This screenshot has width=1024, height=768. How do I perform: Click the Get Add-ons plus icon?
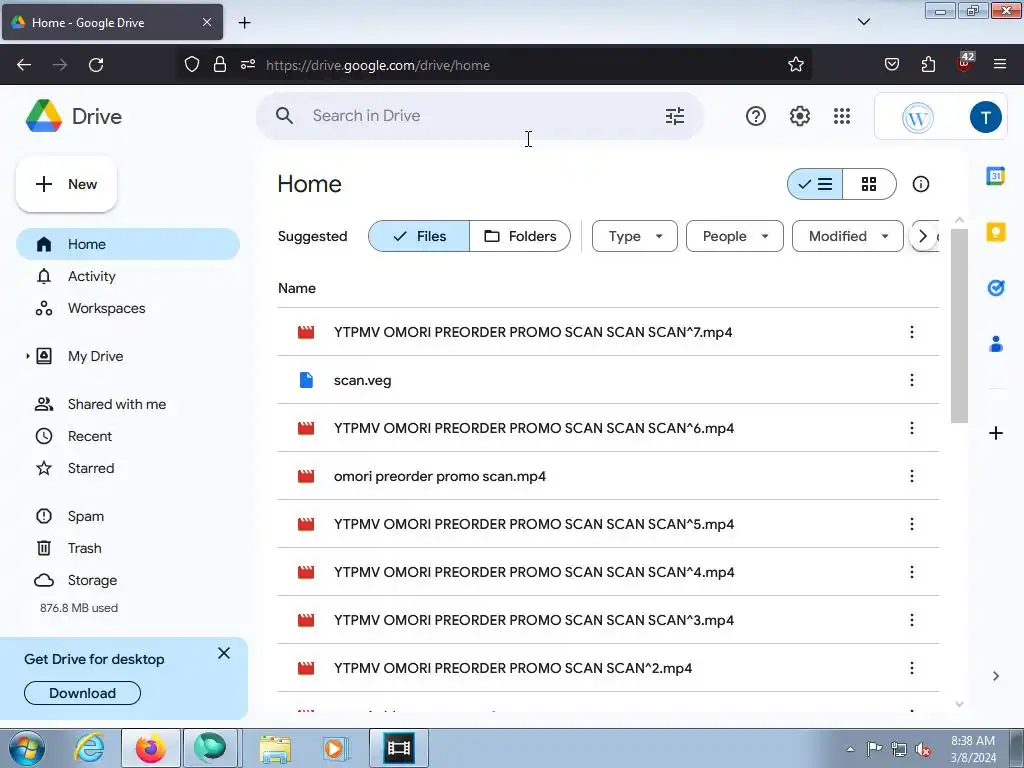(x=995, y=433)
